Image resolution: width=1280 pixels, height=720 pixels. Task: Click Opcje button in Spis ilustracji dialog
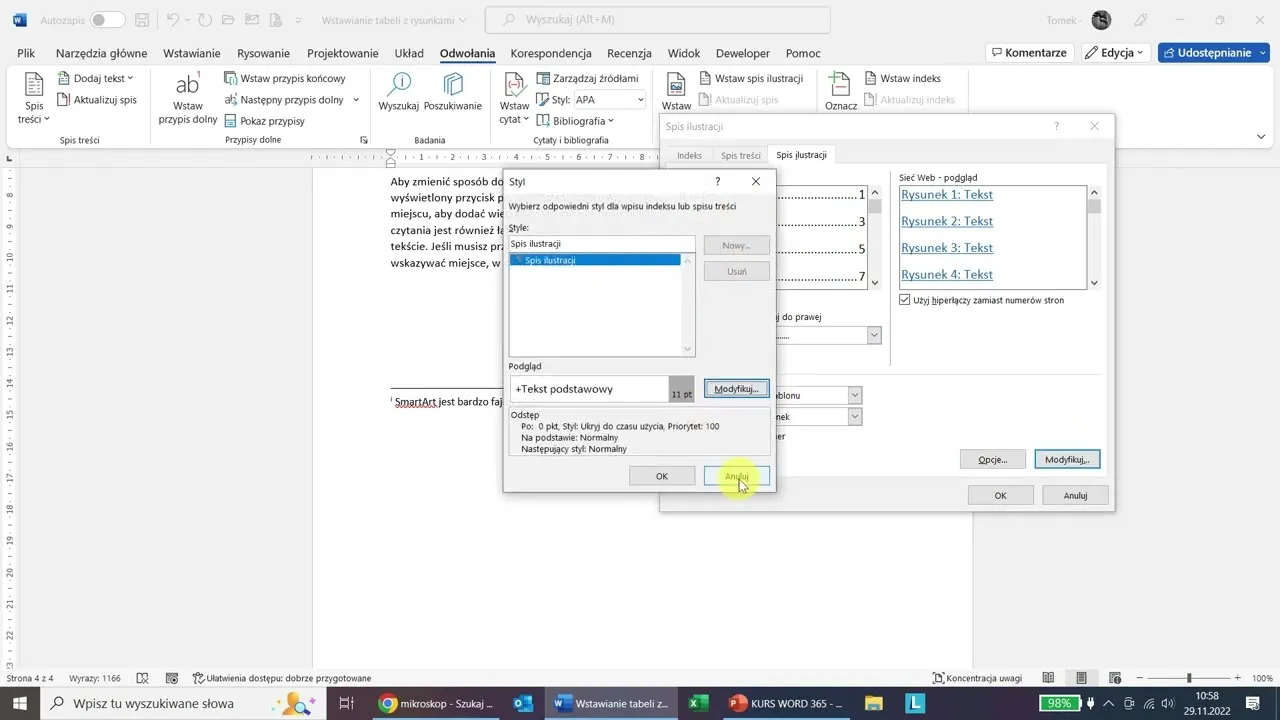(991, 459)
